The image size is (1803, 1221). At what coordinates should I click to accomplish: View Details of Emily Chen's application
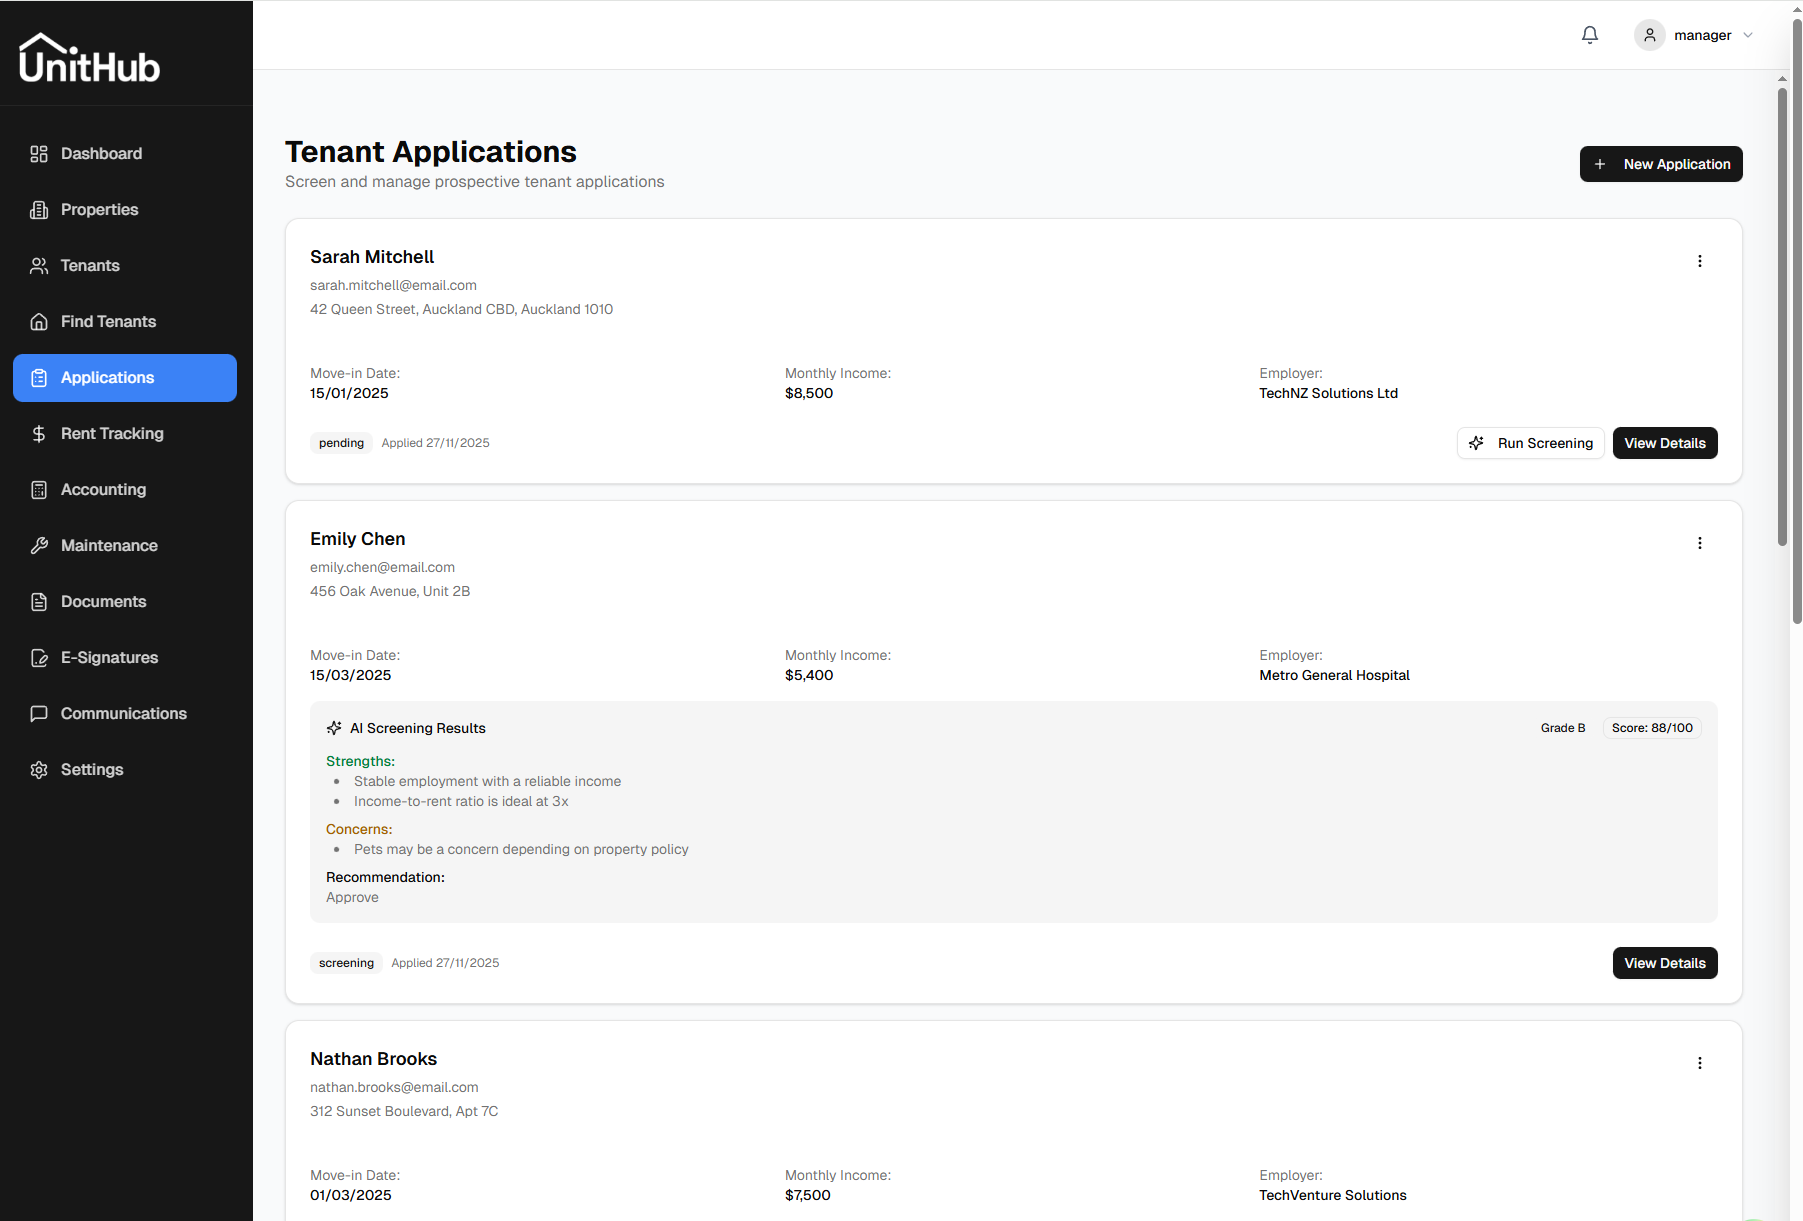(x=1664, y=963)
